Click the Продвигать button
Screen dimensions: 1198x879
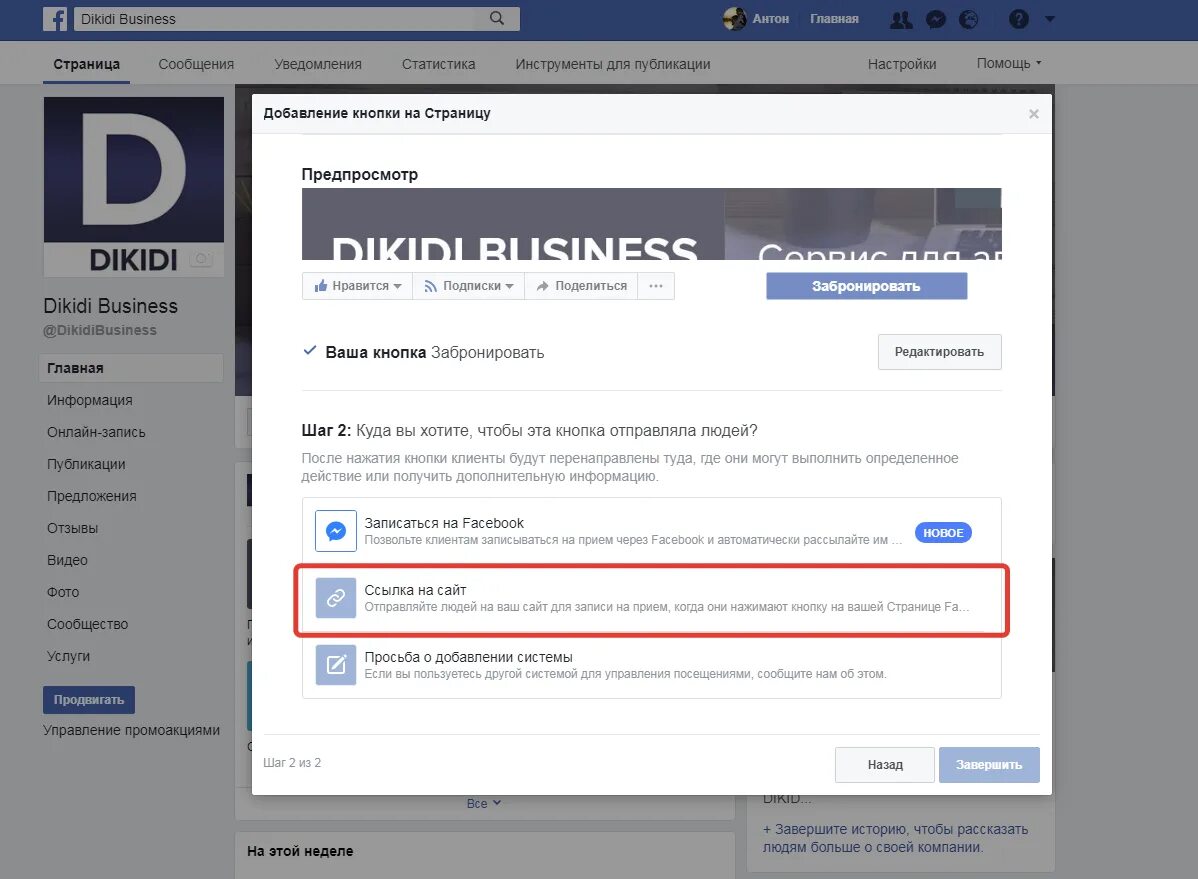[89, 699]
